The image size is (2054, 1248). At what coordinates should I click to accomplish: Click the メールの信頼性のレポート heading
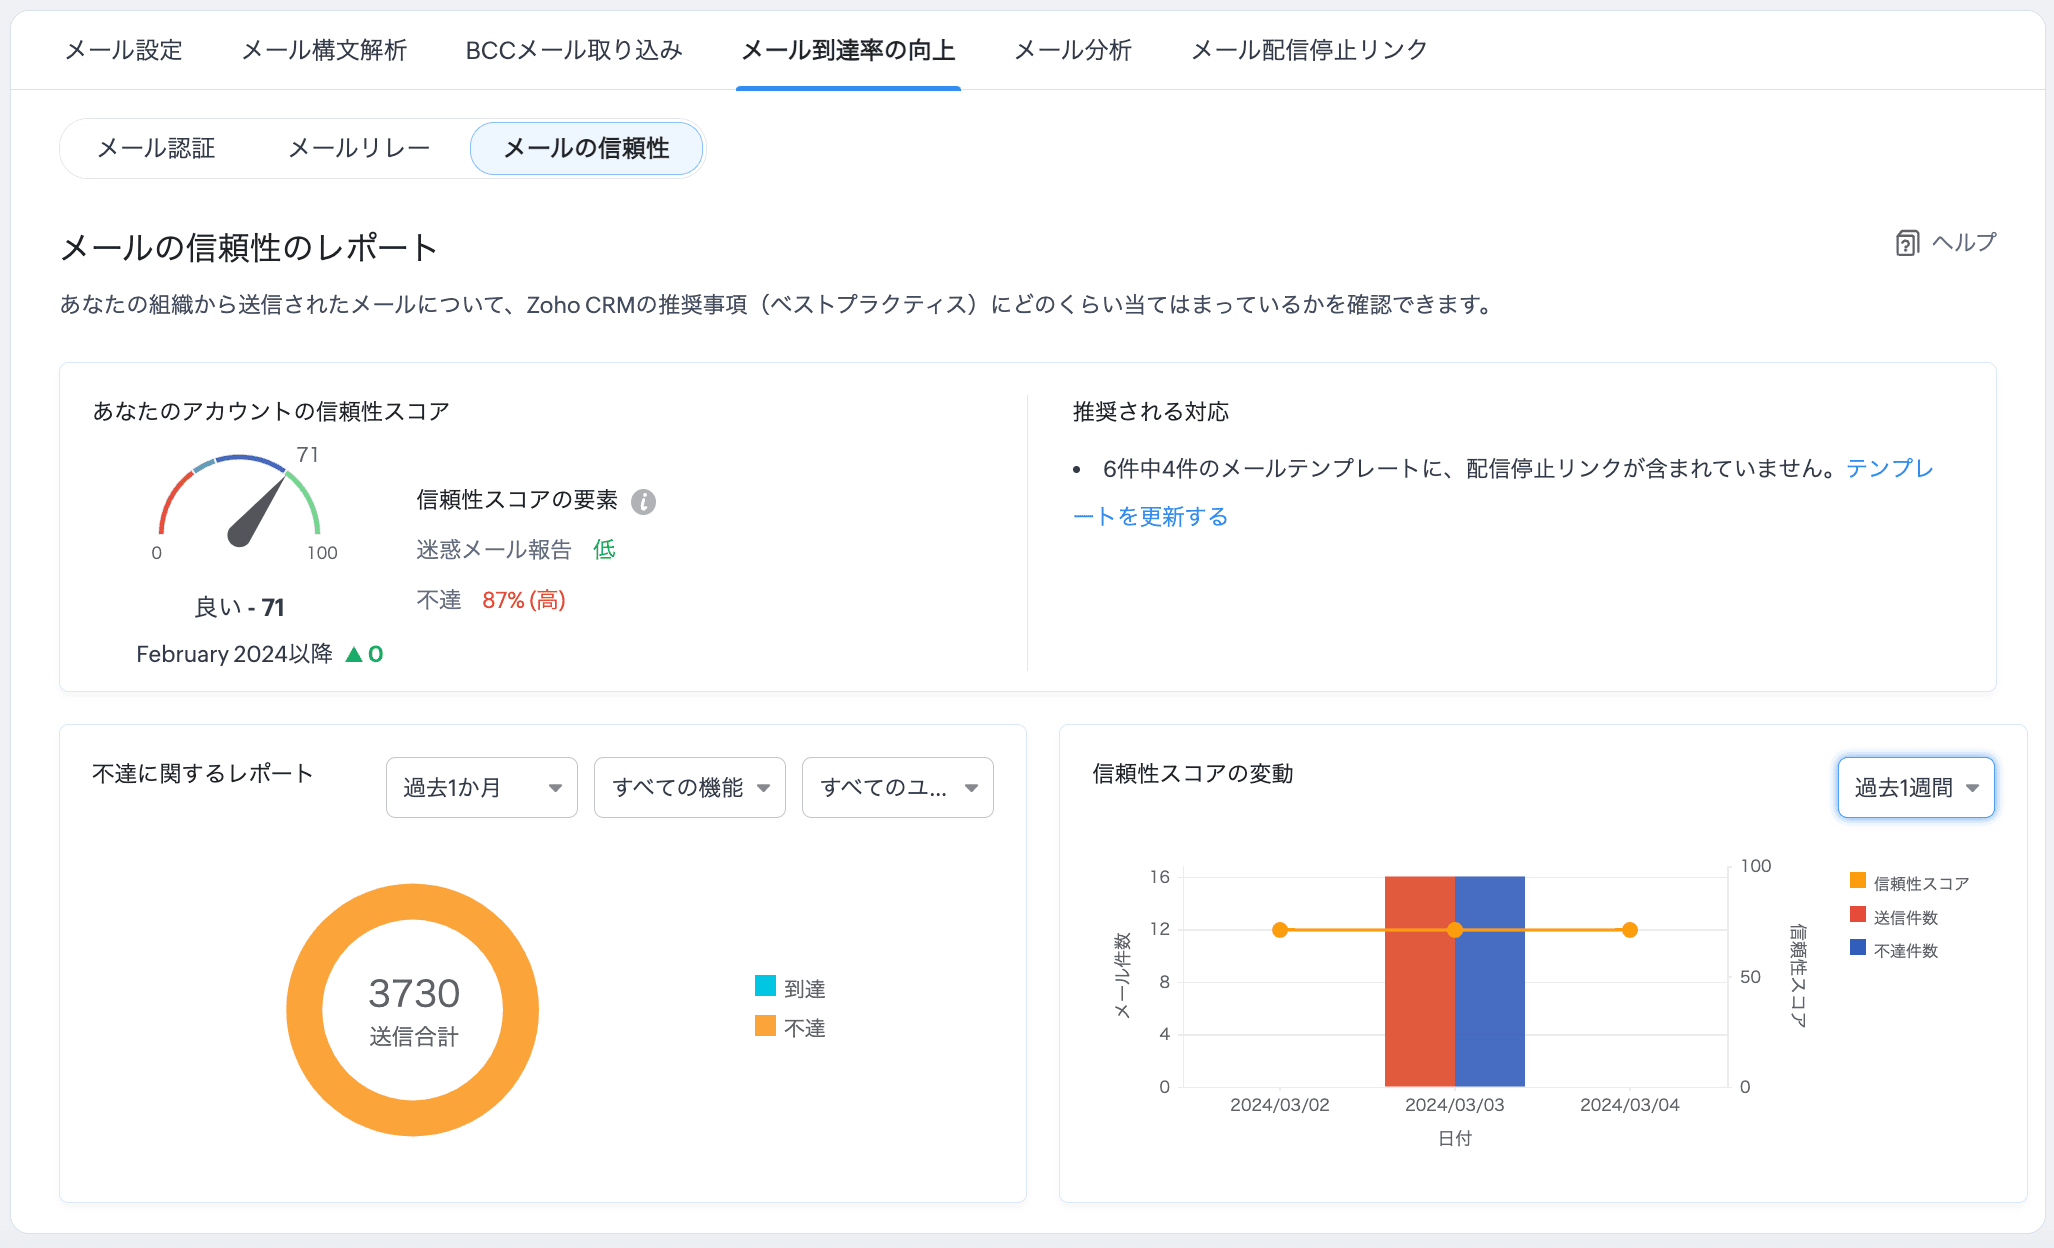click(249, 248)
